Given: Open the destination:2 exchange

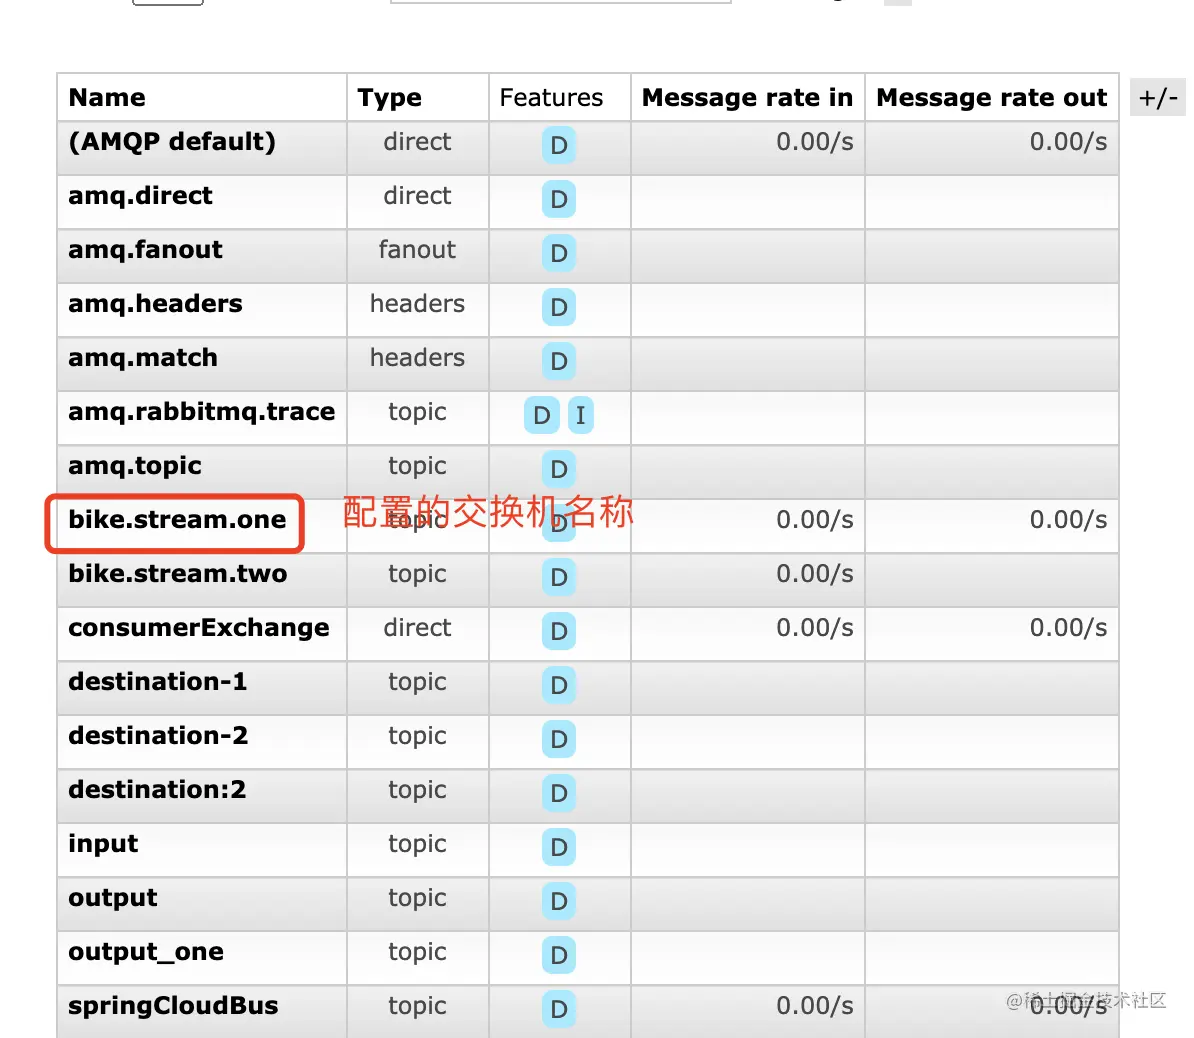Looking at the screenshot, I should click(x=157, y=790).
